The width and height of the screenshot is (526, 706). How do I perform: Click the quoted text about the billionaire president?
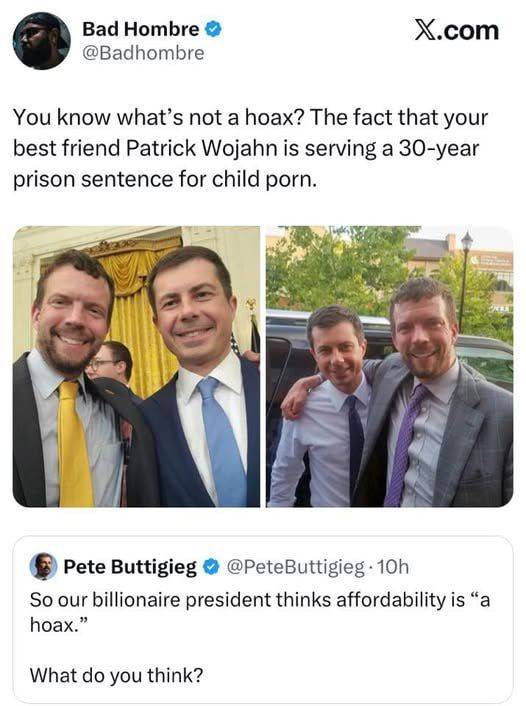[259, 612]
